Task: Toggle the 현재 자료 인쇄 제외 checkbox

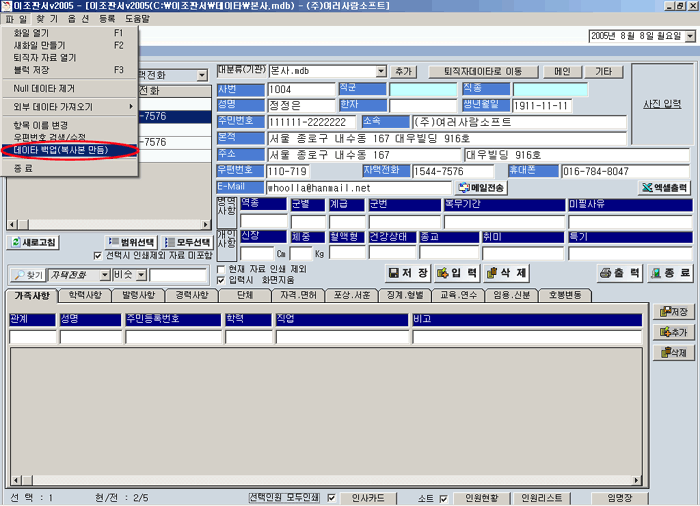Action: [222, 269]
